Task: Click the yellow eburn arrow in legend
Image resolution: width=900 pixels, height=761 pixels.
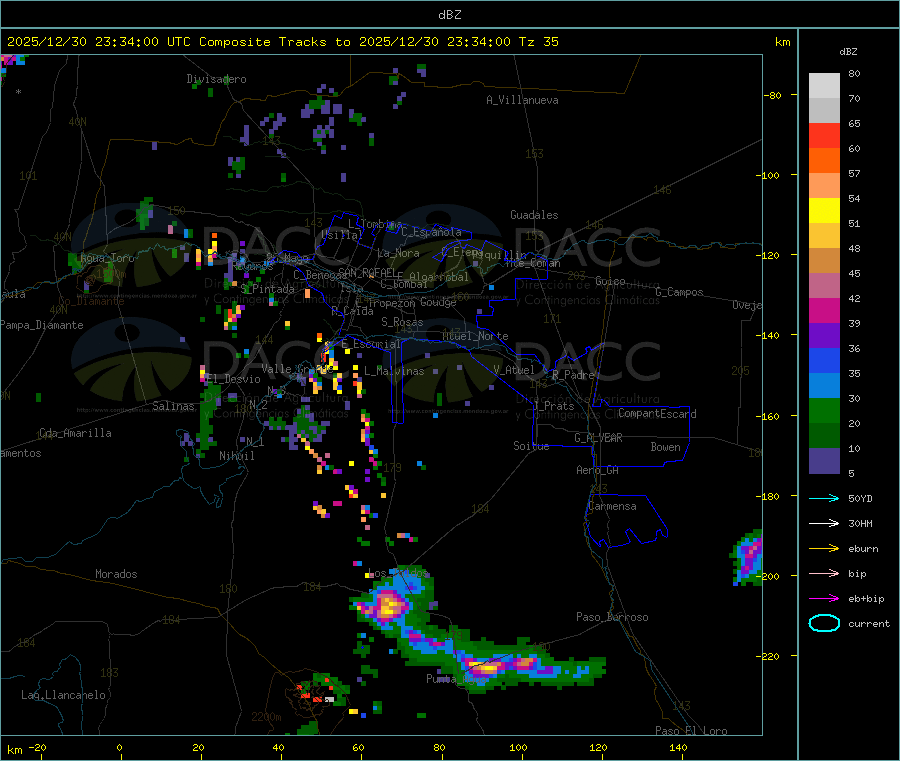Action: 824,549
